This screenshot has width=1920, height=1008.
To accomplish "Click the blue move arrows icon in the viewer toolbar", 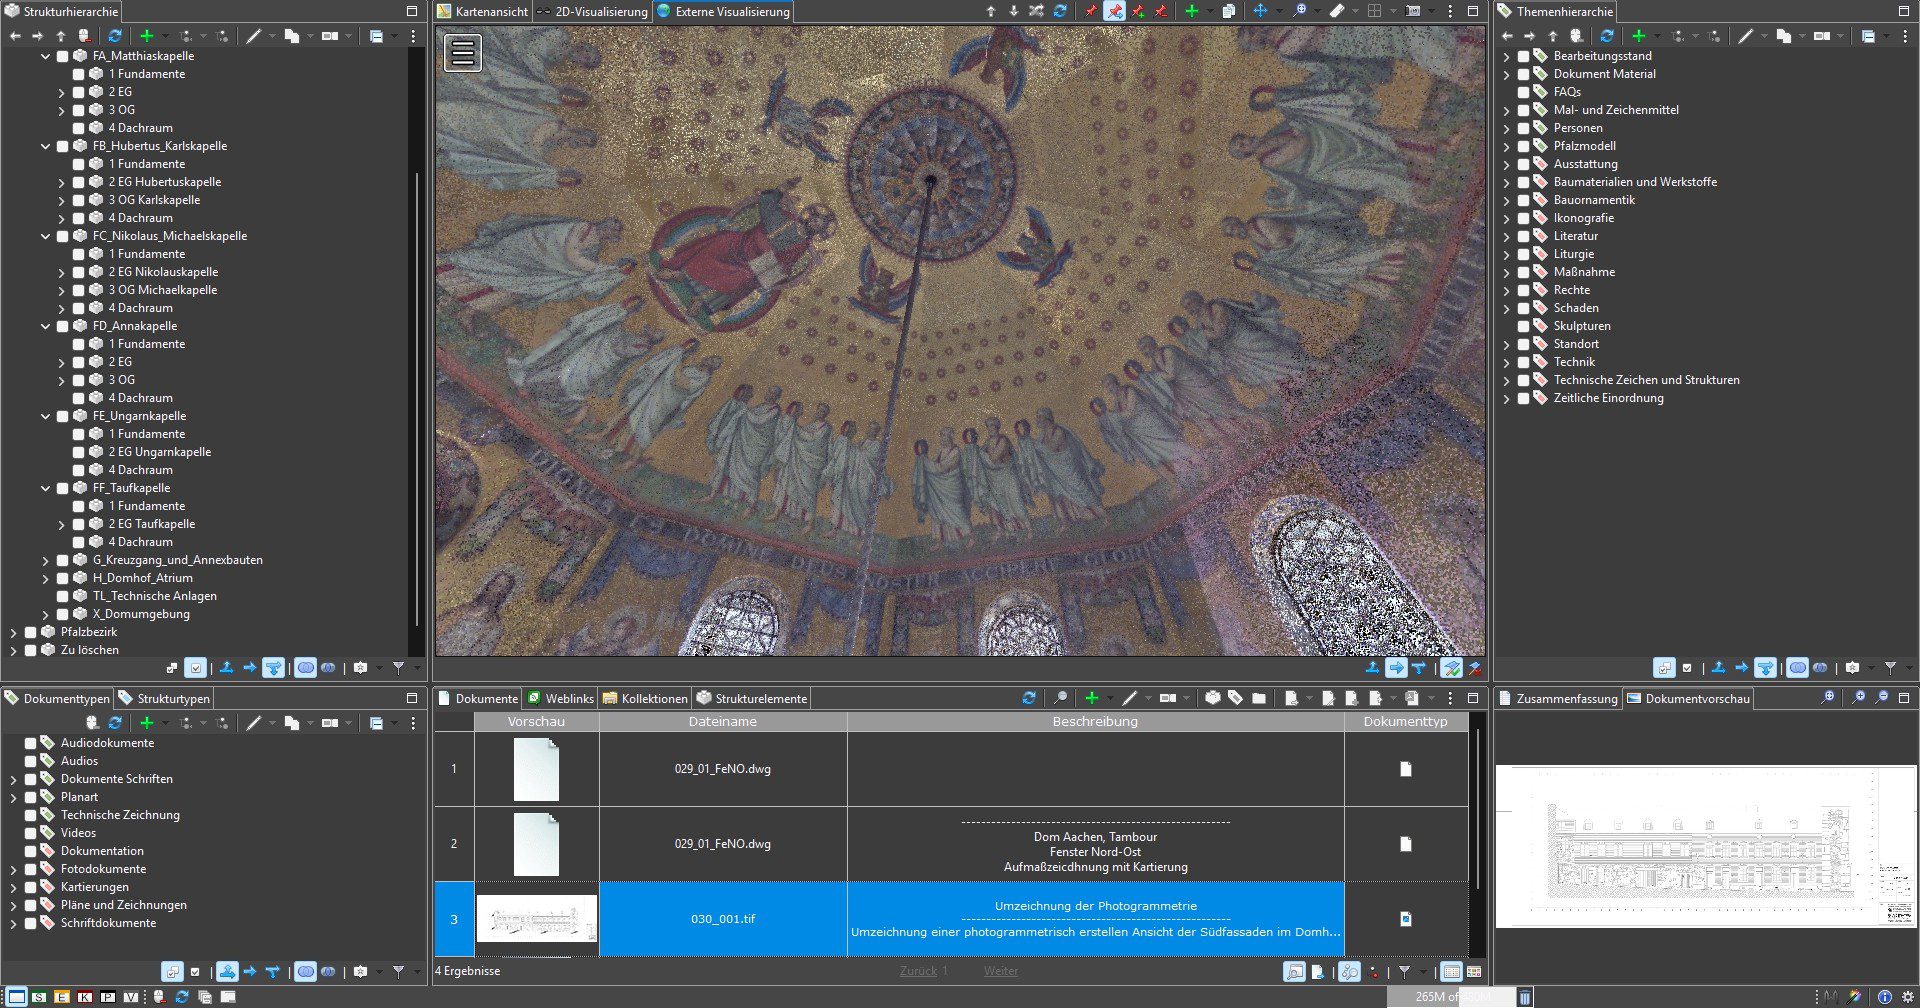I will 1260,11.
